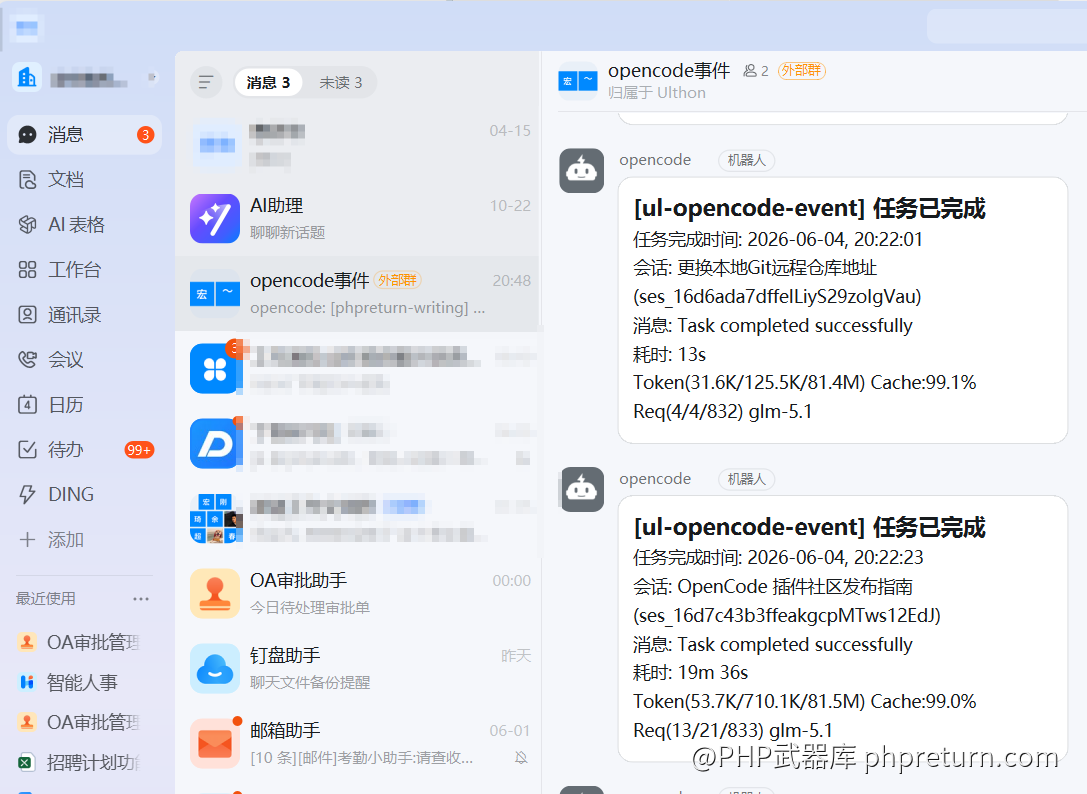Open the first OA审批管理 recent item
Viewport: 1087px width, 794px height.
[78, 642]
